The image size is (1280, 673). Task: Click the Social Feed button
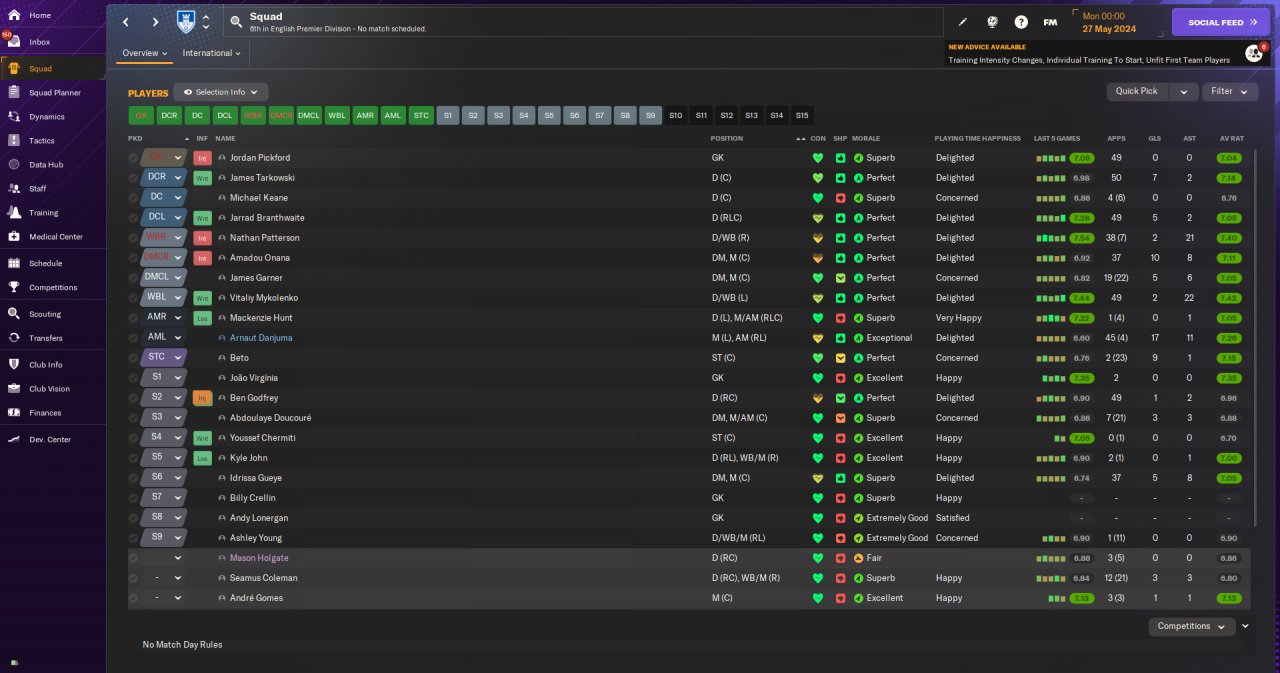[1222, 22]
